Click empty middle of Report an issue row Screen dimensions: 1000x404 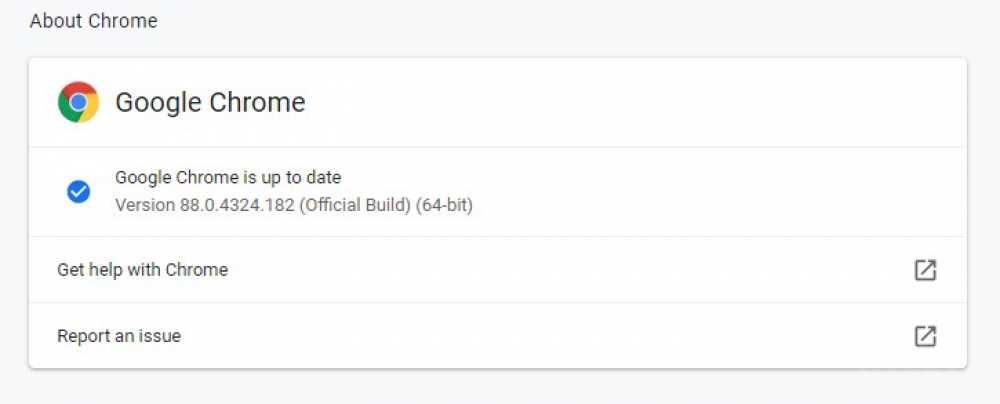coord(548,336)
